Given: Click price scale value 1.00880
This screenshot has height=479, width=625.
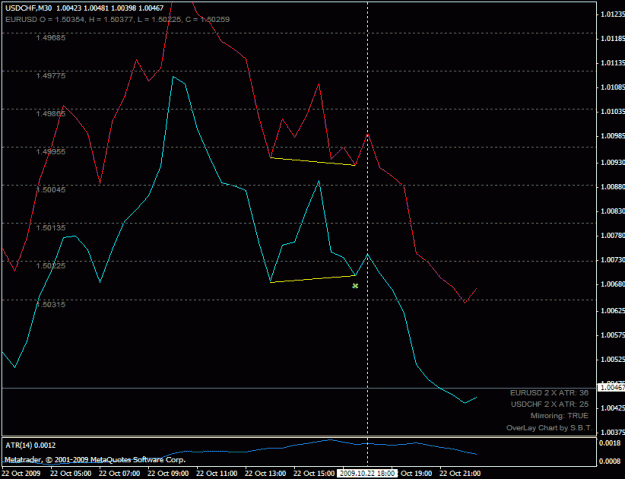Looking at the screenshot, I should click(612, 187).
